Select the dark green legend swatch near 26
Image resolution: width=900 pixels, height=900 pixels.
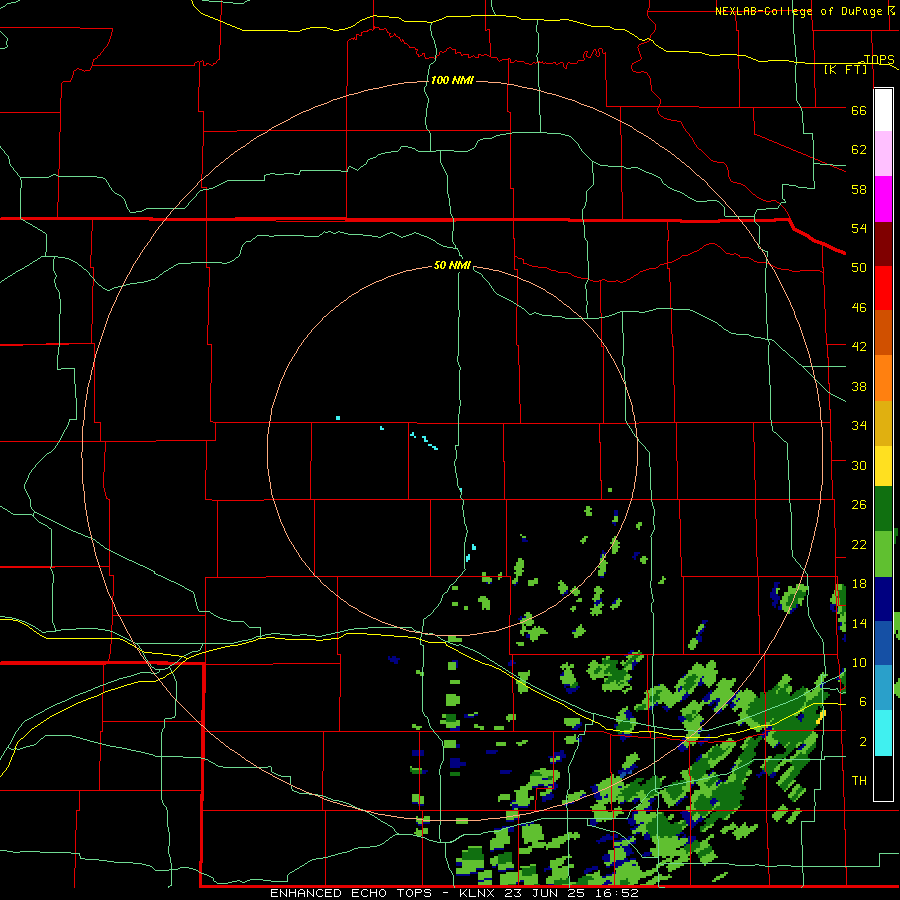point(883,509)
